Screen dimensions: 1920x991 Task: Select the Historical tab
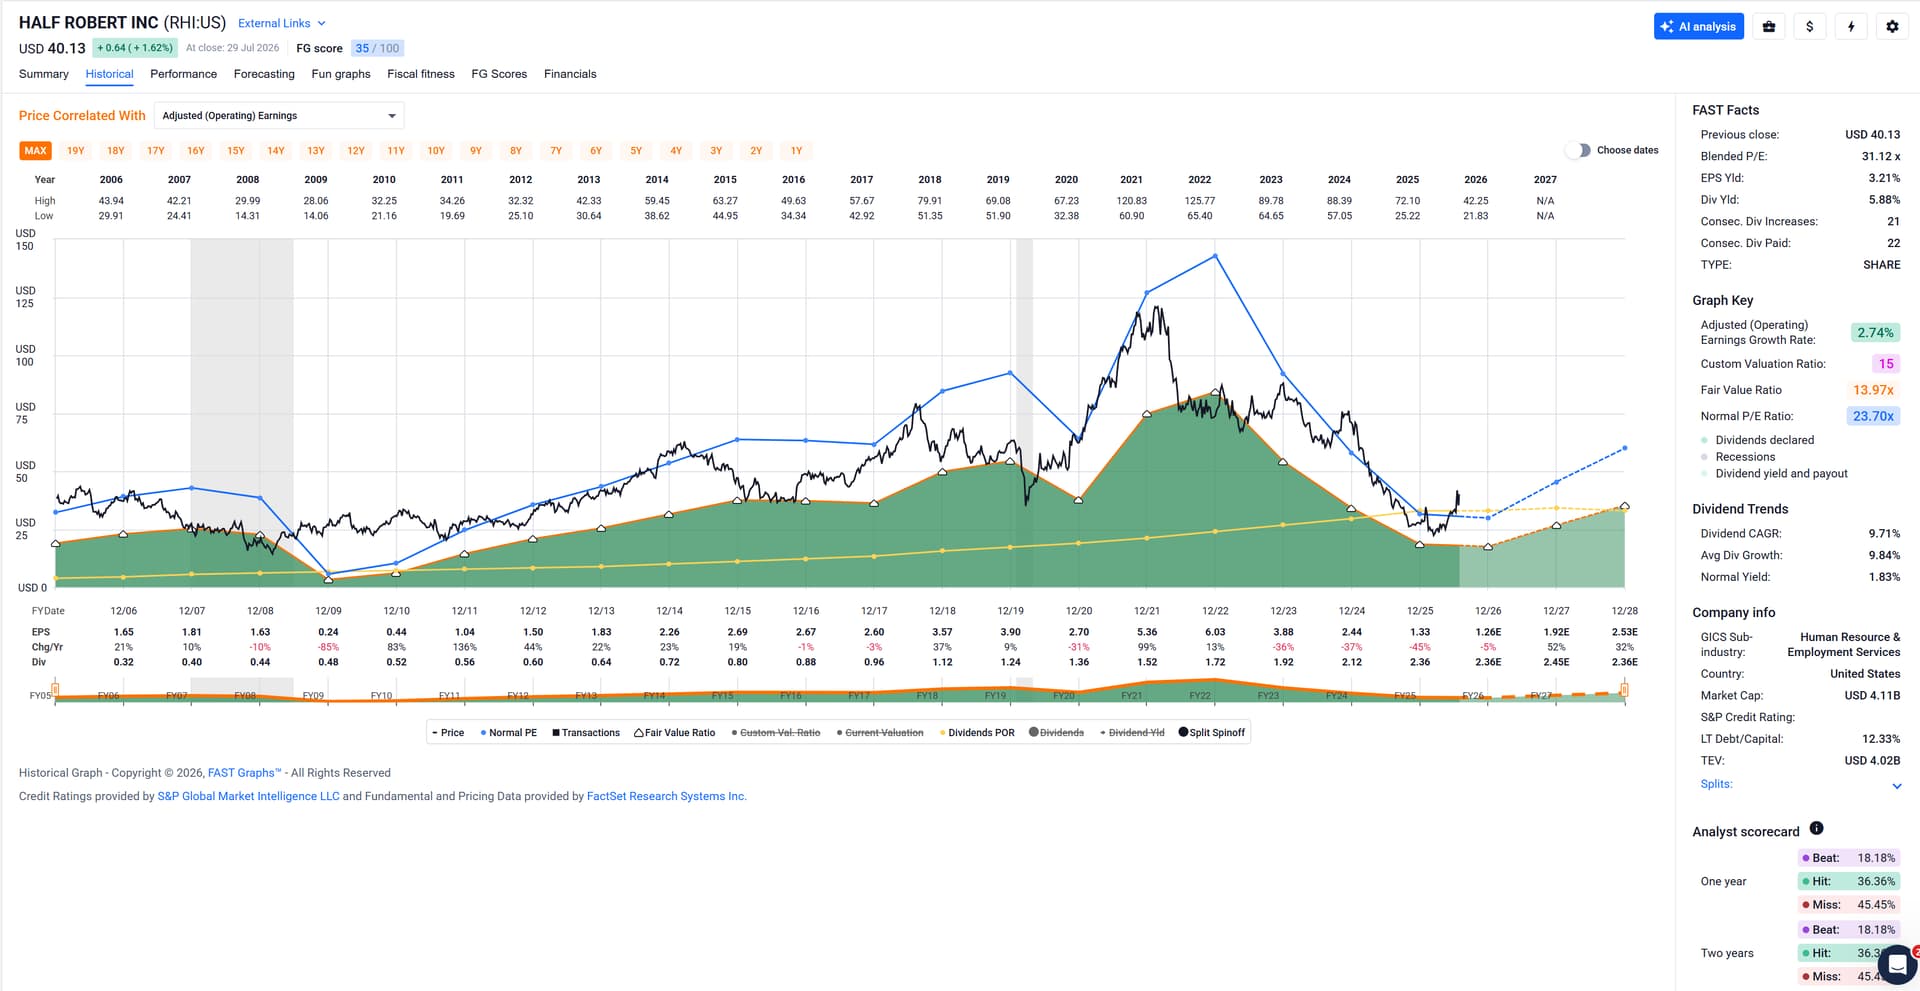(x=109, y=74)
